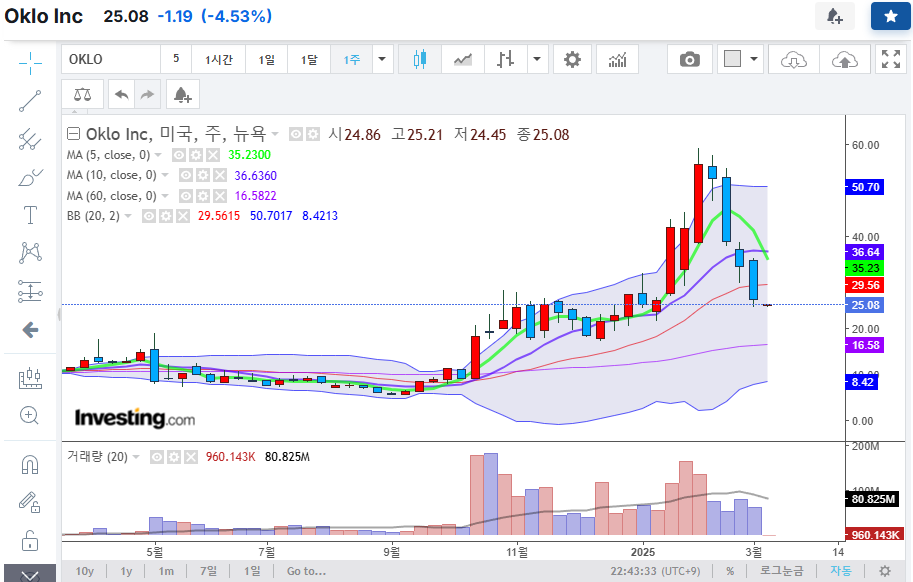The width and height of the screenshot is (913, 582).
Task: Toggle lock all drawing tools
Action: [x=30, y=541]
